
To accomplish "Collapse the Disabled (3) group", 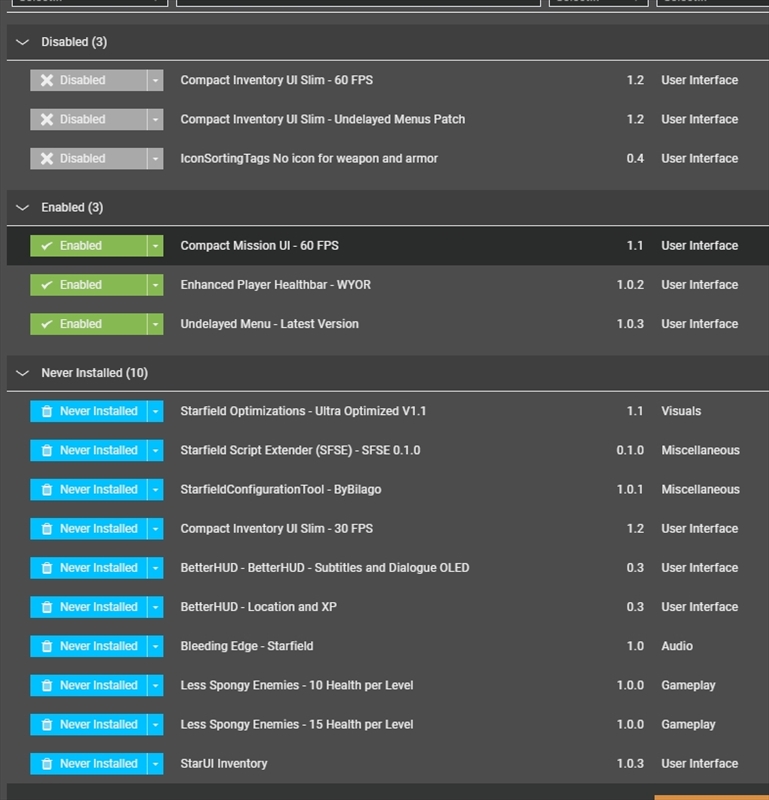I will [x=23, y=43].
